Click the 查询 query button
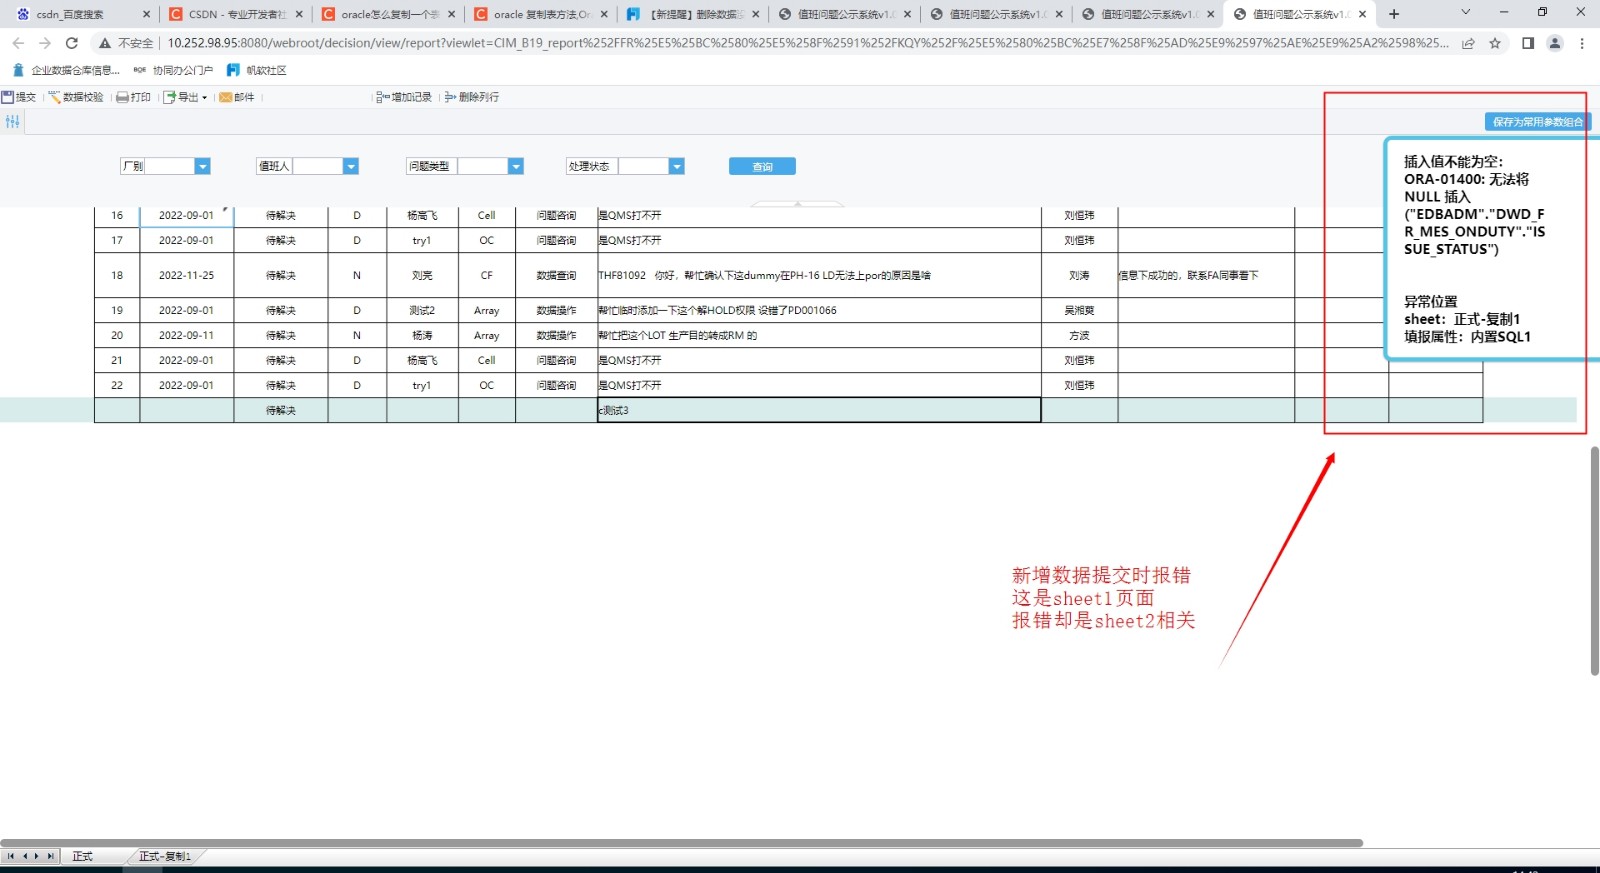Viewport: 1600px width, 873px height. point(762,167)
